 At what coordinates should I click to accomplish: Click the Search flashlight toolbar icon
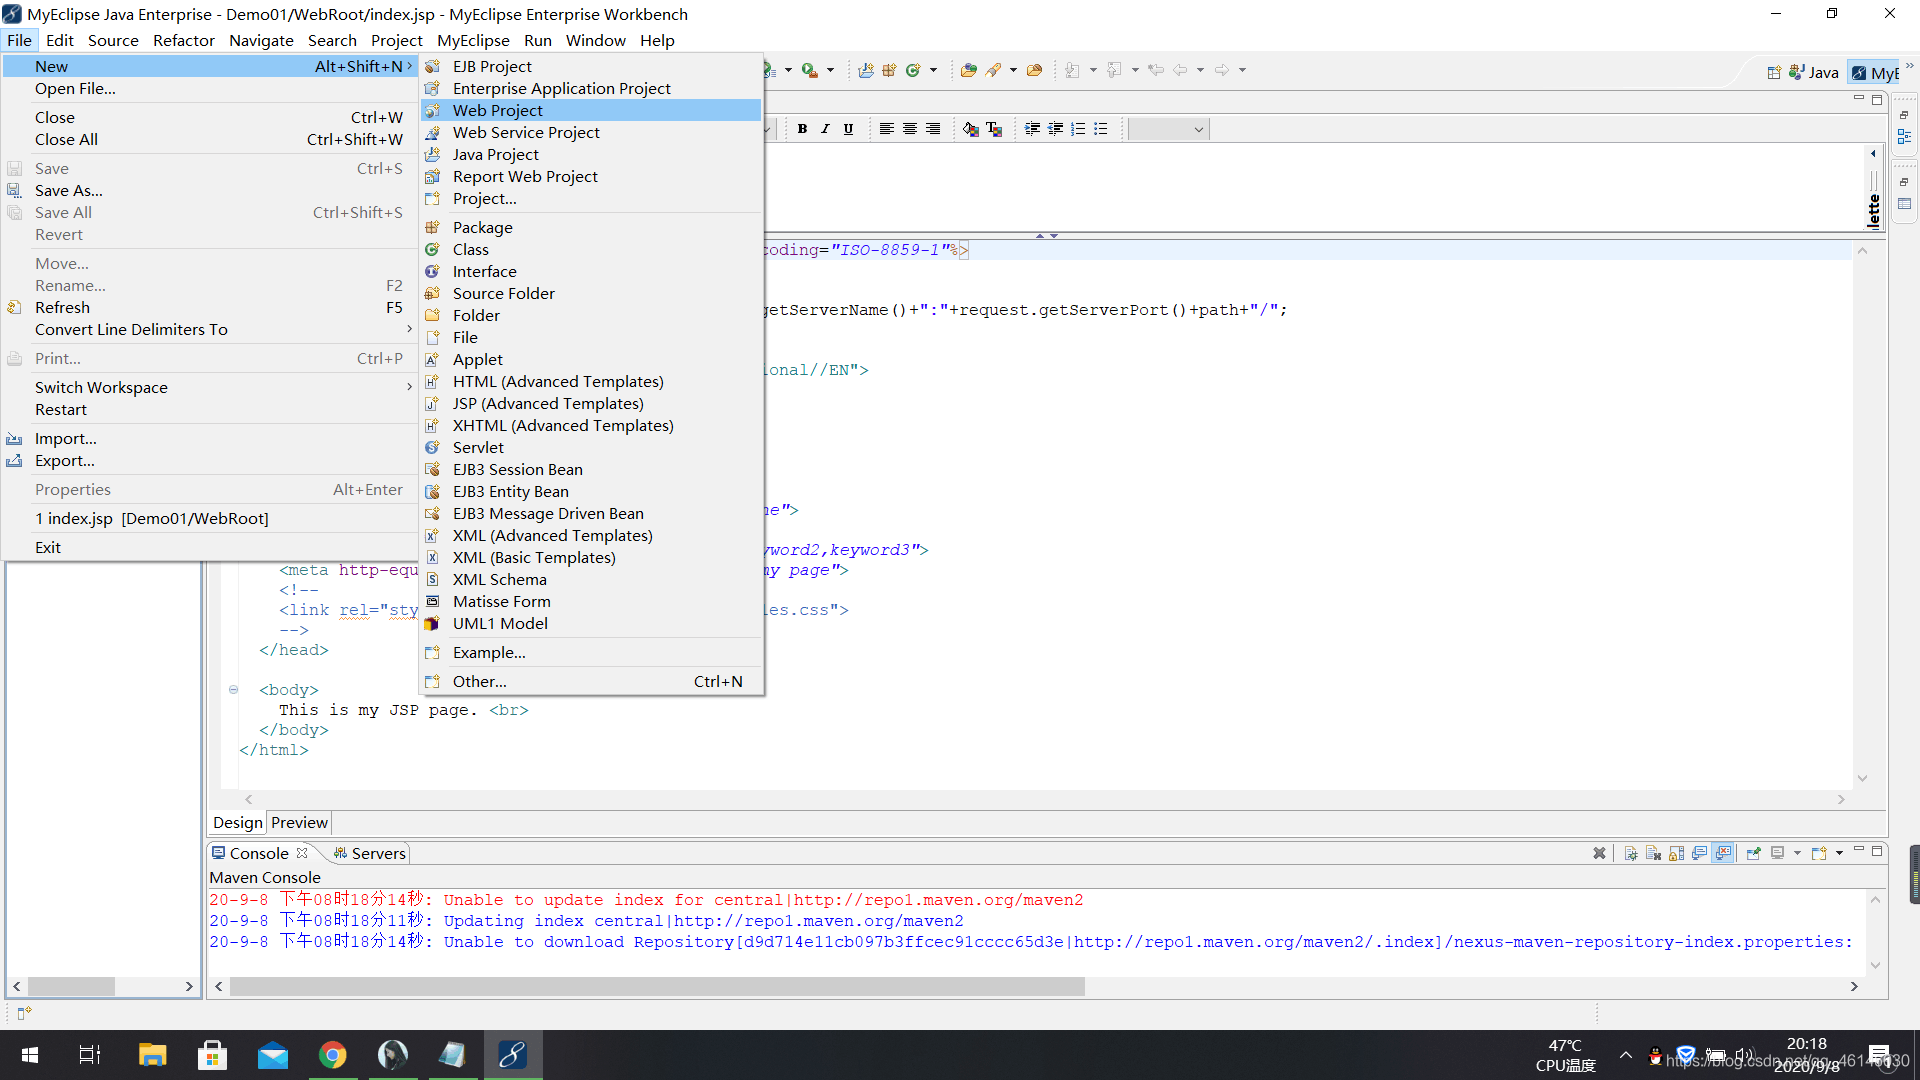(993, 70)
